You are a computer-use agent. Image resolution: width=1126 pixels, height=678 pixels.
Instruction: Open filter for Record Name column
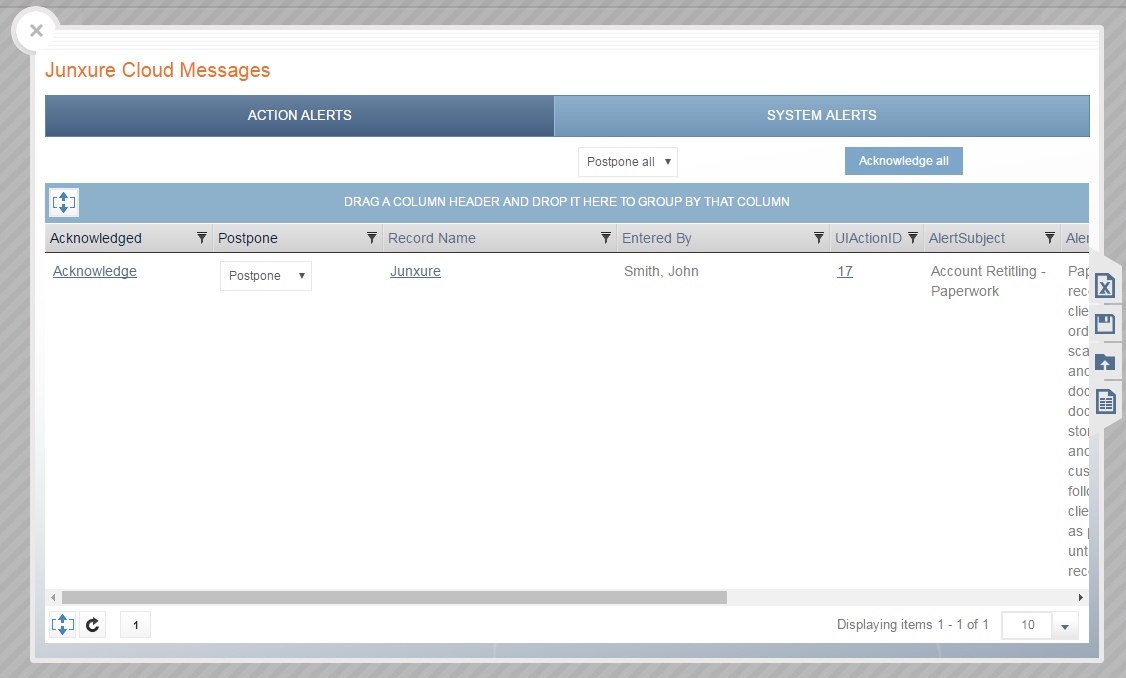click(605, 238)
